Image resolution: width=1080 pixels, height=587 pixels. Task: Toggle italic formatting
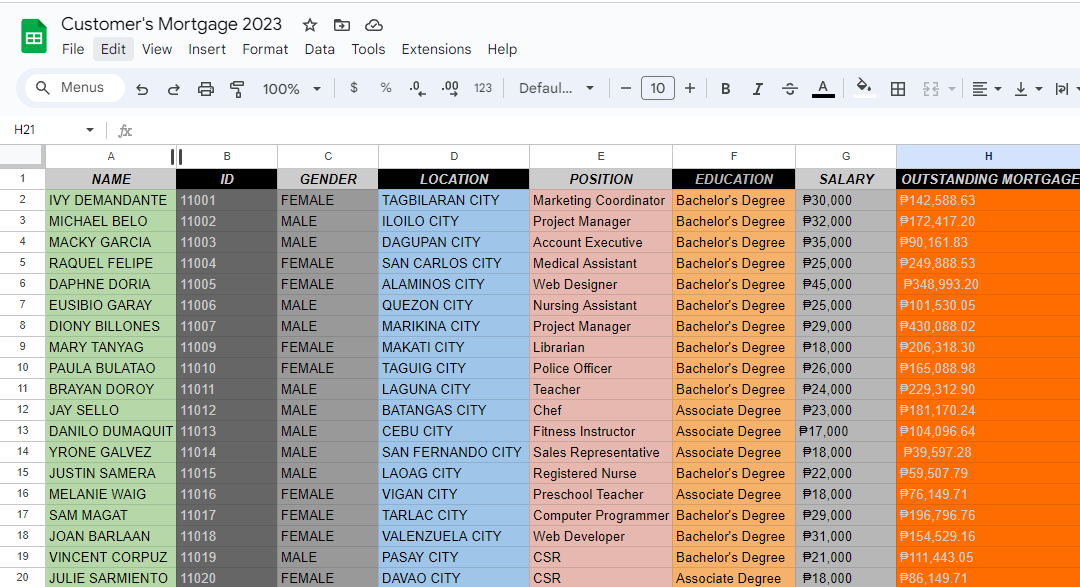pos(758,89)
